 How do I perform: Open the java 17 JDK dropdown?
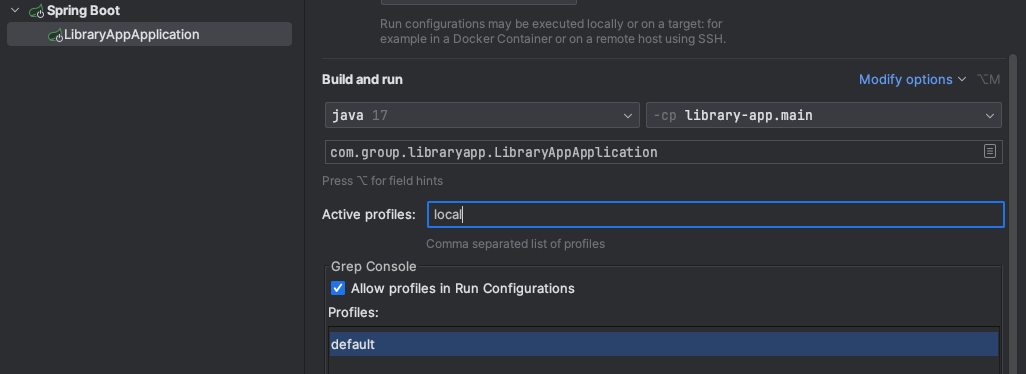[482, 116]
